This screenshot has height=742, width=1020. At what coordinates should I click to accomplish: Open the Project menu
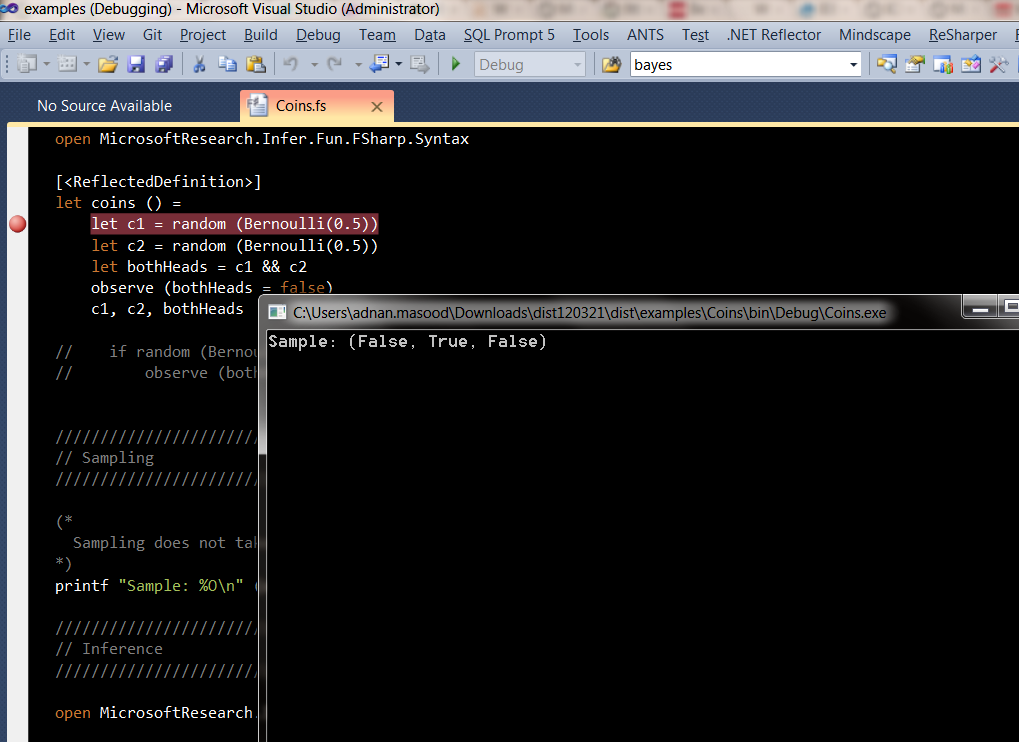(203, 34)
